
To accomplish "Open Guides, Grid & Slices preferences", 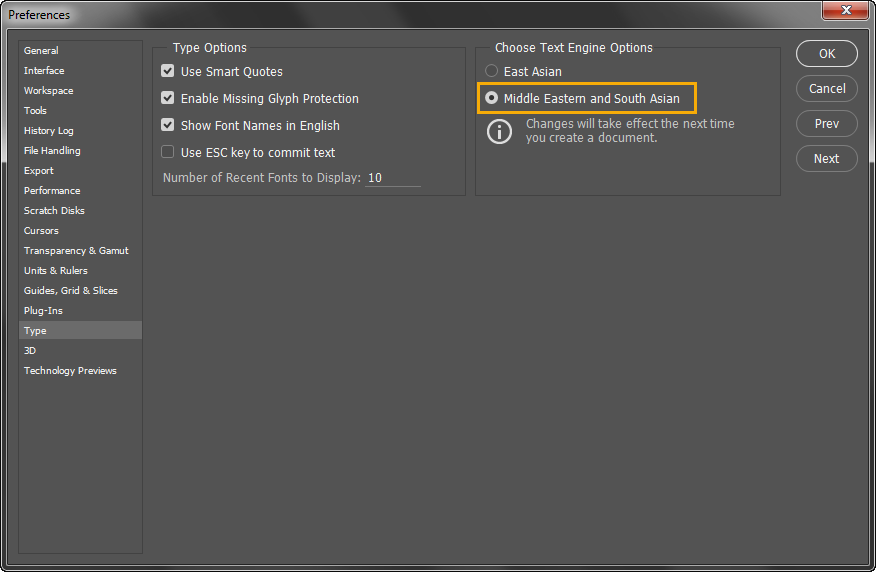I will 70,291.
